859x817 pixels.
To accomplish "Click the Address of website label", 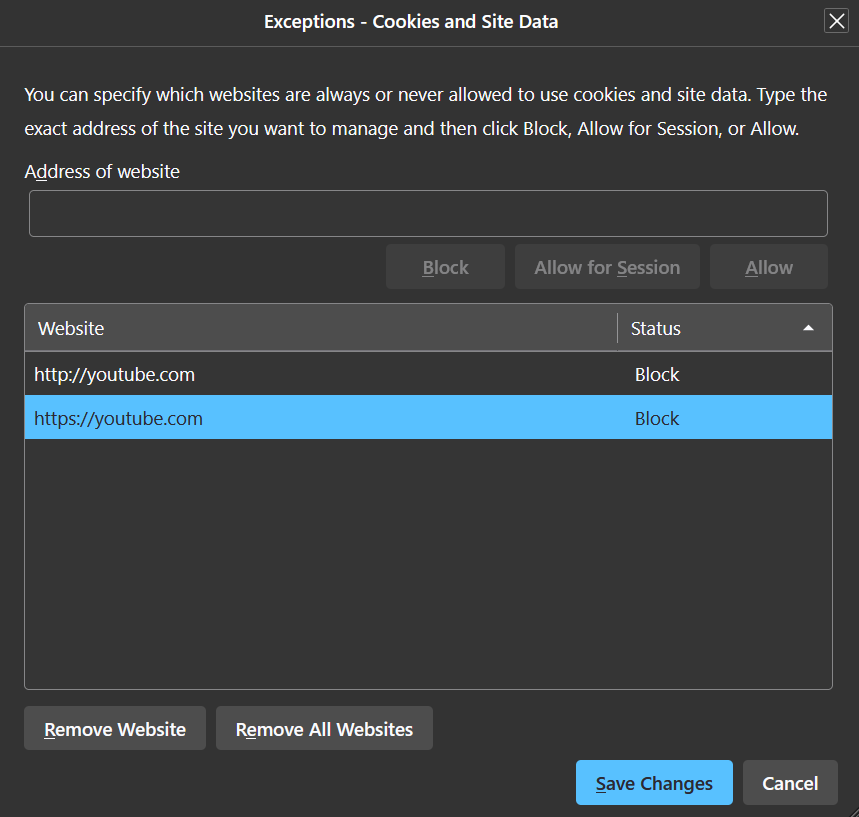I will (102, 172).
